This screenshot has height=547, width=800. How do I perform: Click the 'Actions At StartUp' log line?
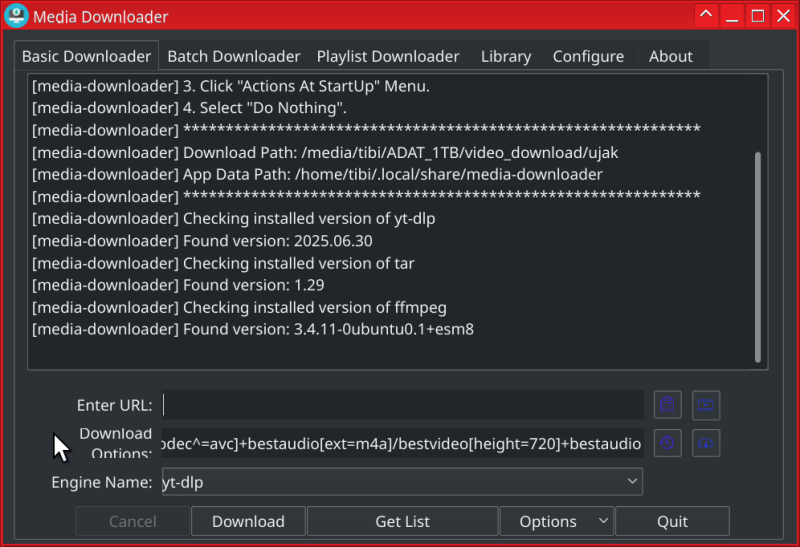click(x=231, y=86)
